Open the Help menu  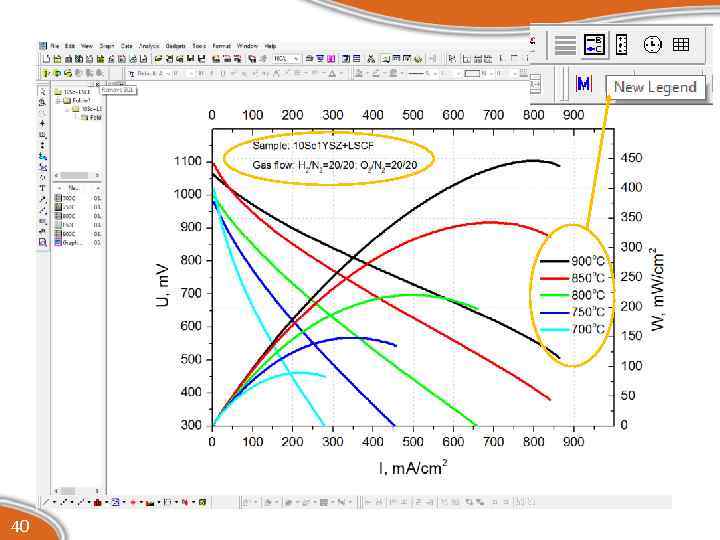(x=270, y=46)
